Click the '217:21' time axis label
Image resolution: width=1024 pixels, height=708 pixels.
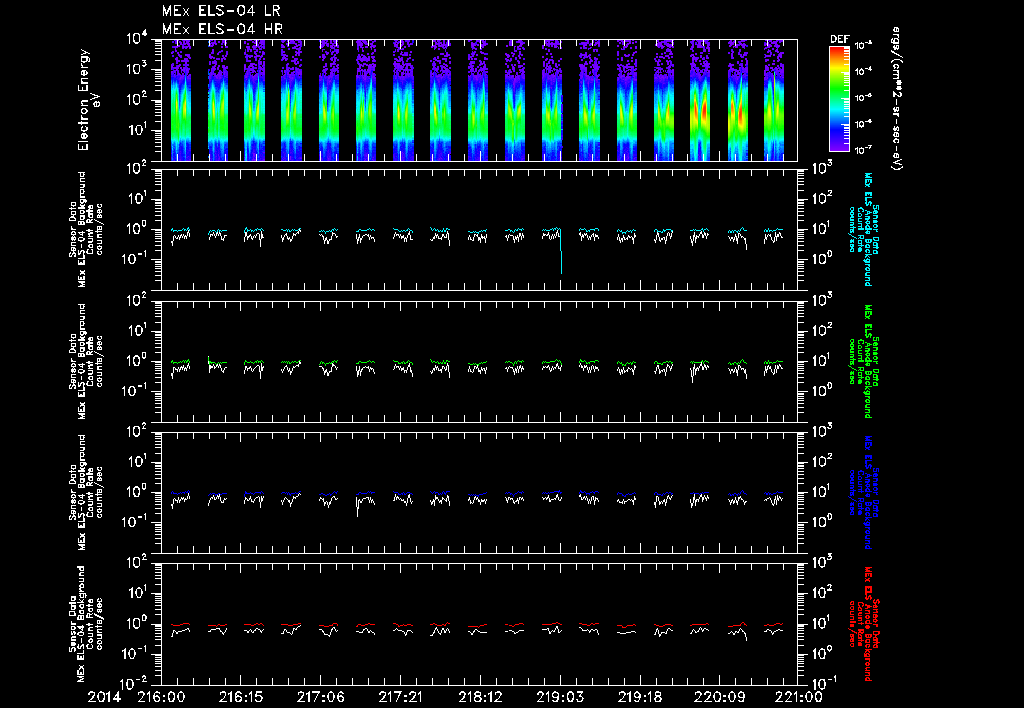[400, 698]
